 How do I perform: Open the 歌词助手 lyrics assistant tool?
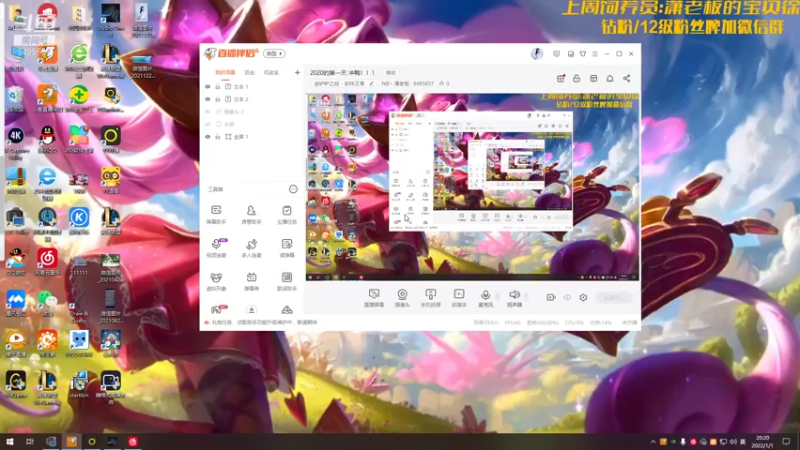pos(287,281)
